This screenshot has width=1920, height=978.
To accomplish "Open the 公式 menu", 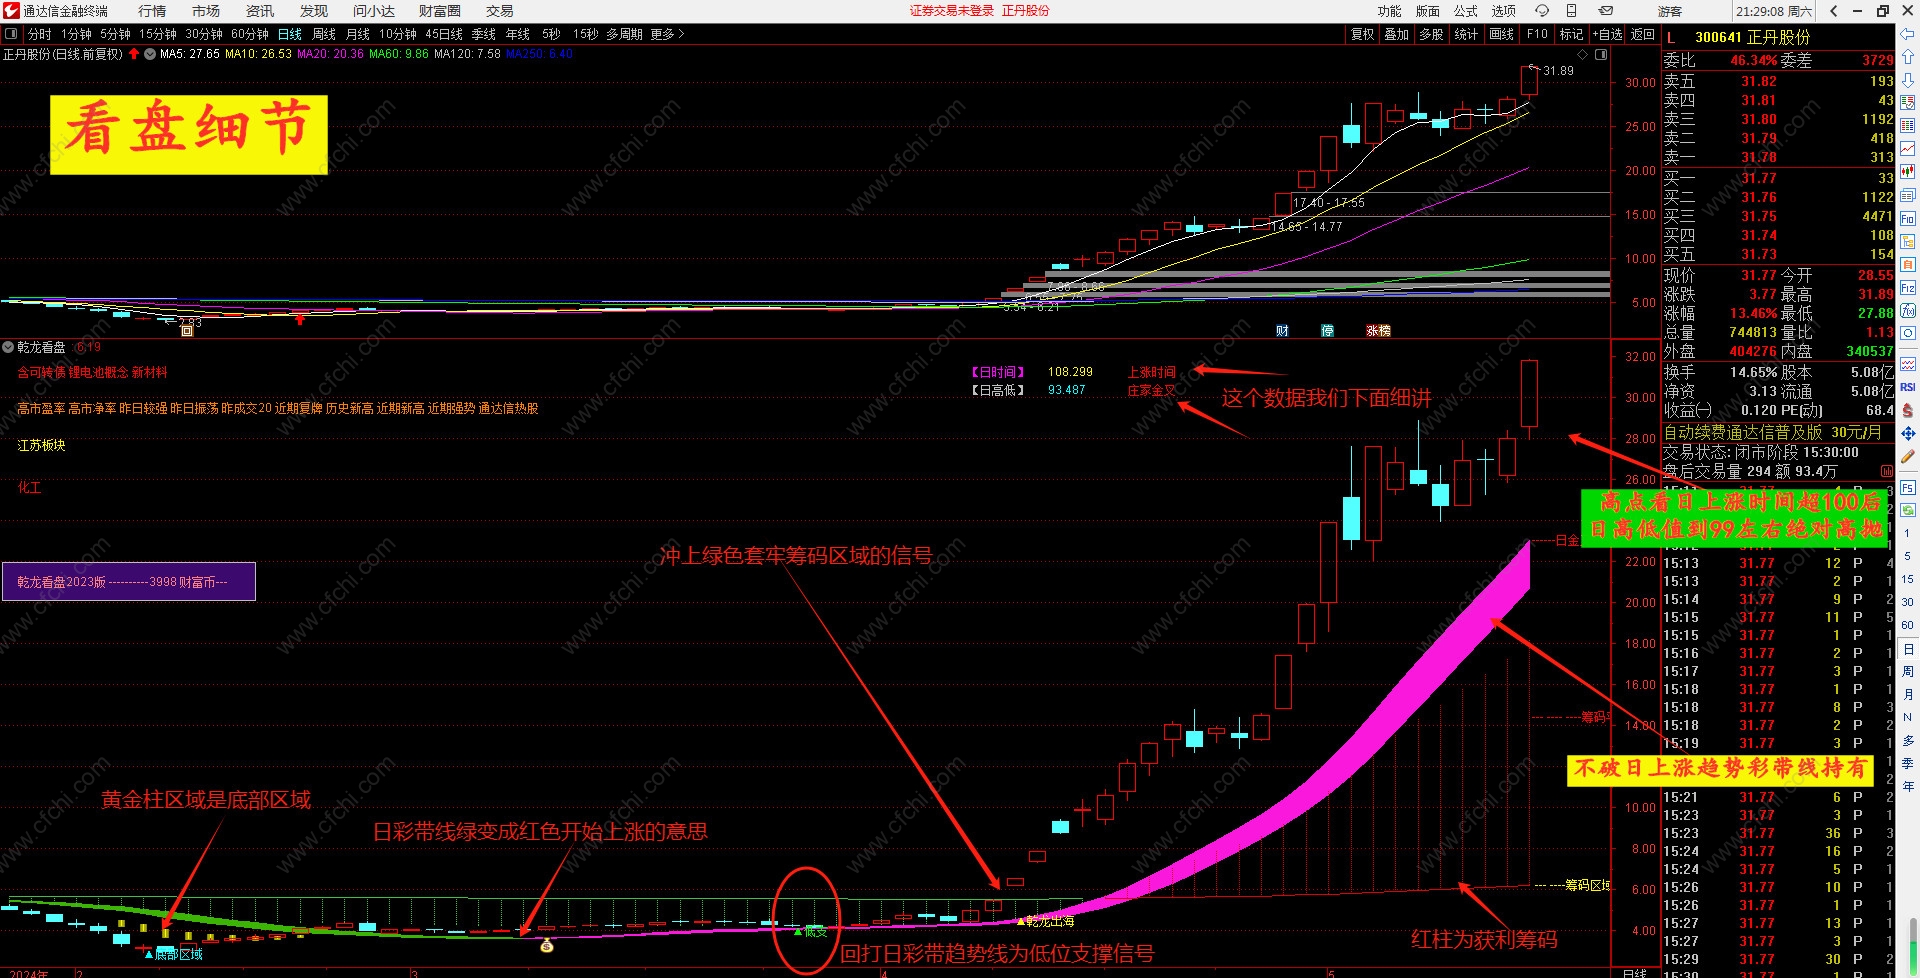I will (1466, 11).
